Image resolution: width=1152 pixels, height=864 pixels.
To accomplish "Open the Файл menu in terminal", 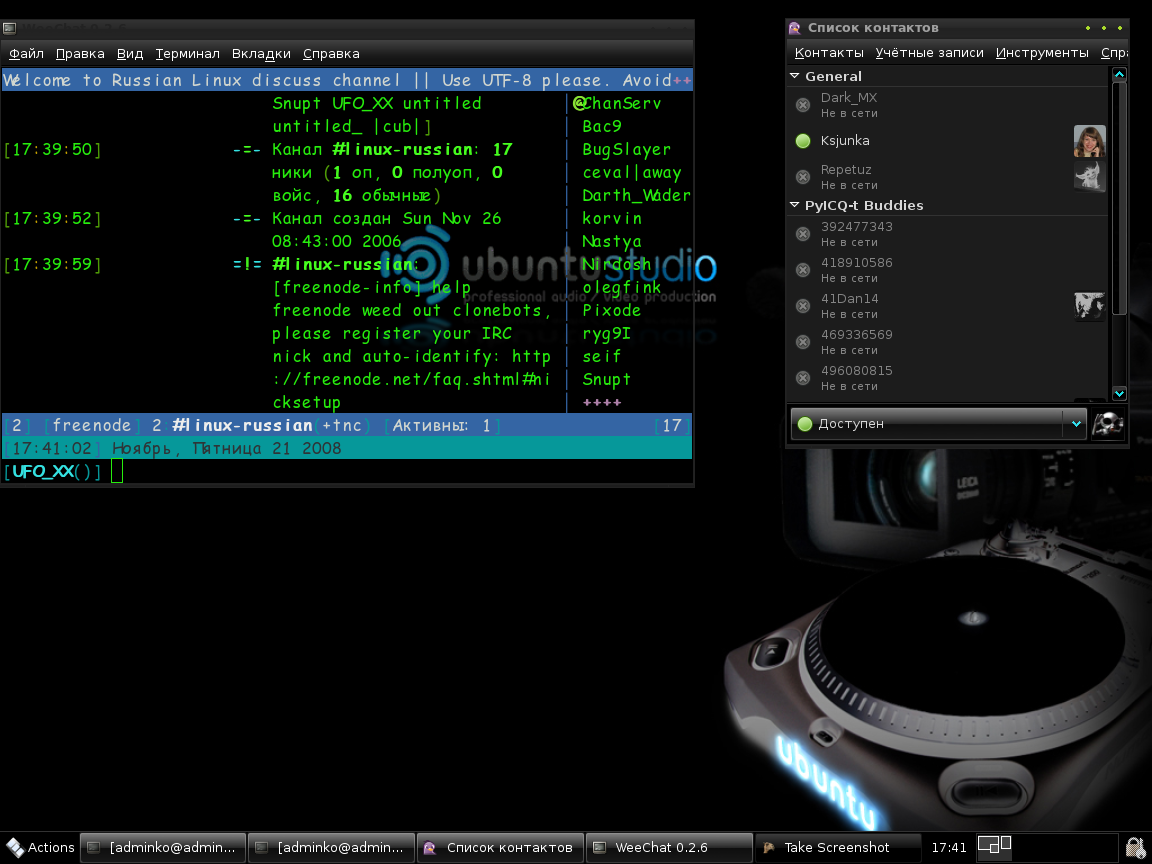I will [x=26, y=54].
